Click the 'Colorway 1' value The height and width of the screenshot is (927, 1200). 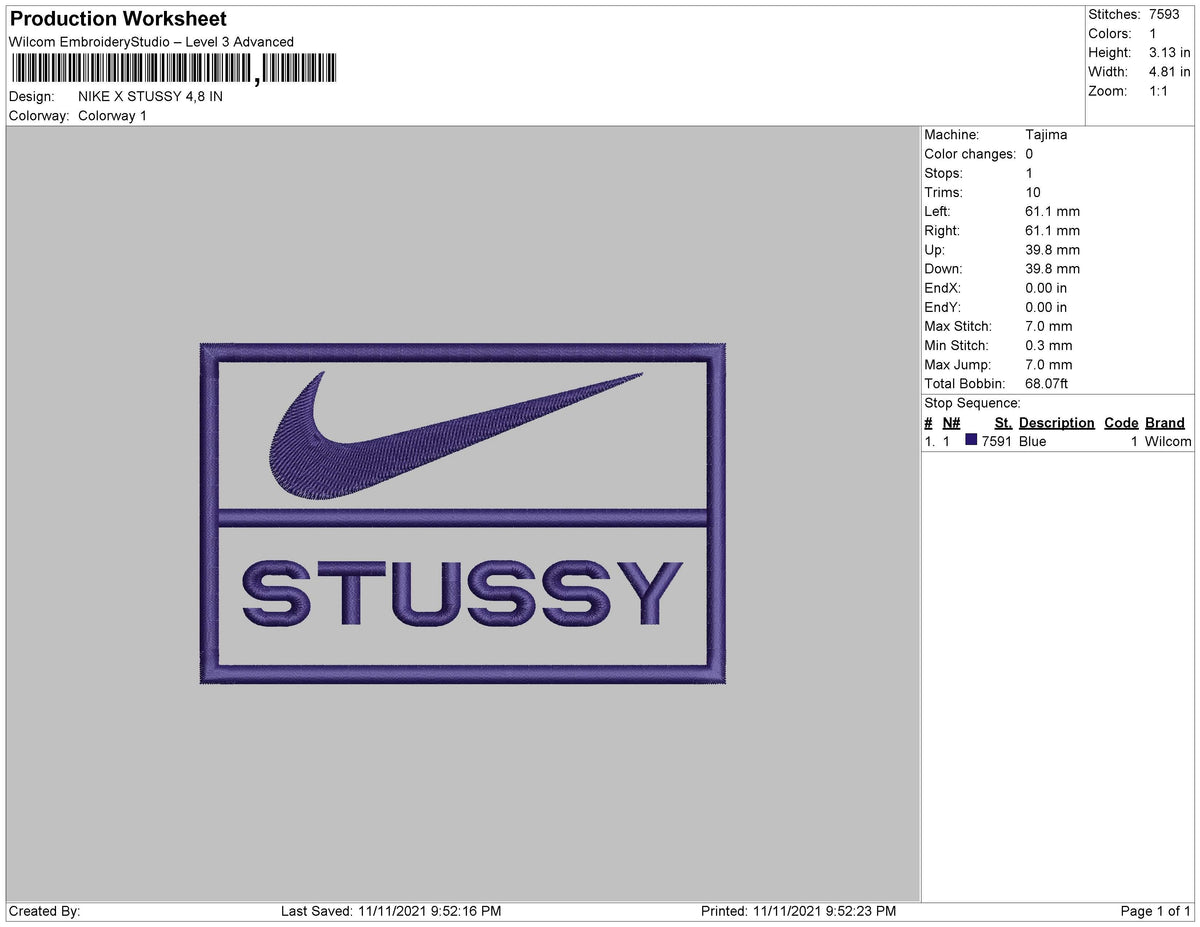112,116
